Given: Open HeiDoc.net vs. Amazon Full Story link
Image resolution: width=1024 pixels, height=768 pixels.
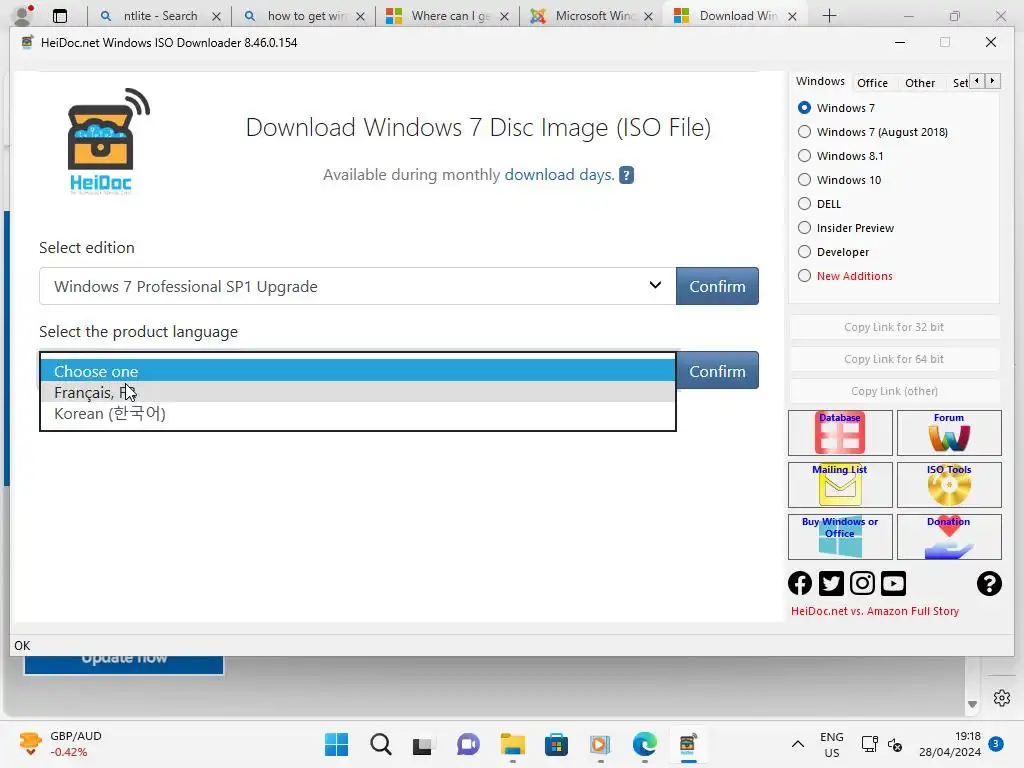Looking at the screenshot, I should pos(875,611).
